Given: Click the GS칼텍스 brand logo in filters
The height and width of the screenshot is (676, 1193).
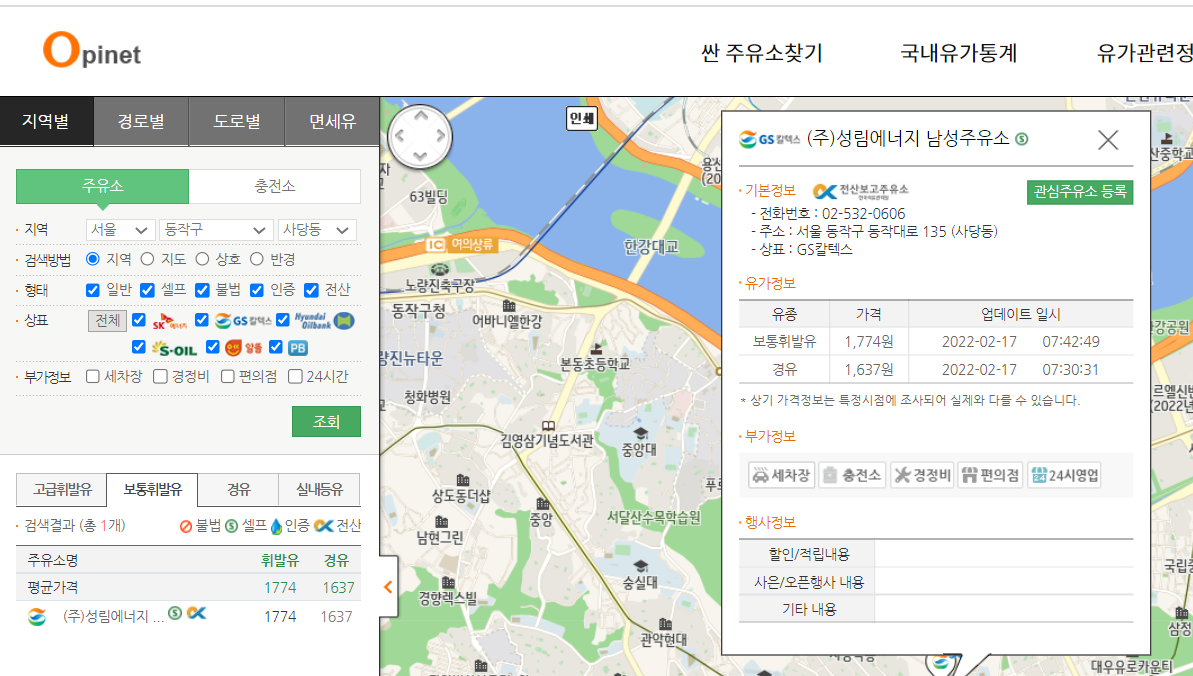Looking at the screenshot, I should pyautogui.click(x=243, y=320).
